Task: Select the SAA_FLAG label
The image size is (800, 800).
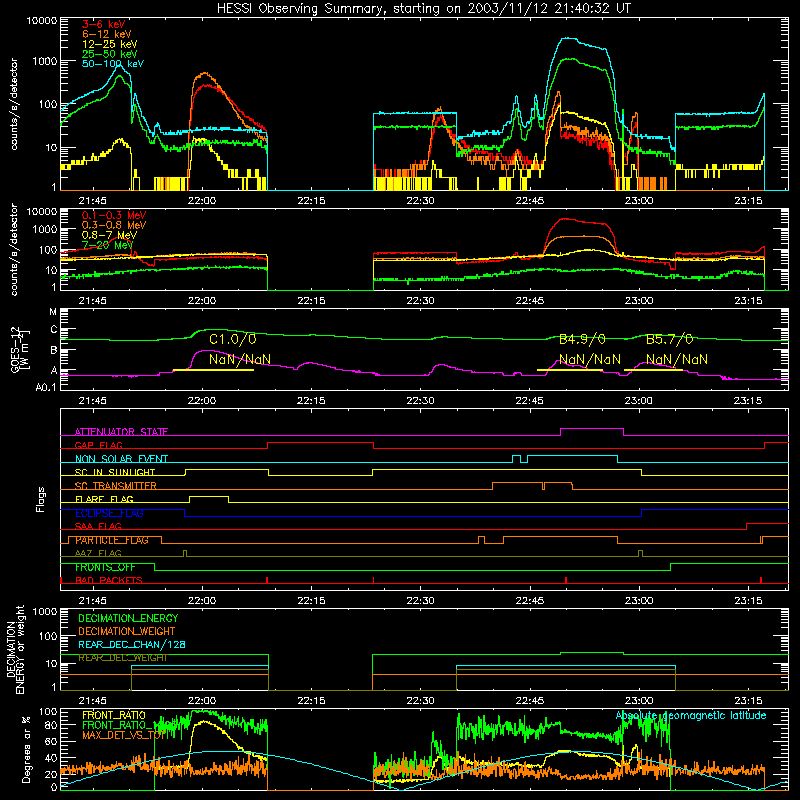Action: pos(98,526)
